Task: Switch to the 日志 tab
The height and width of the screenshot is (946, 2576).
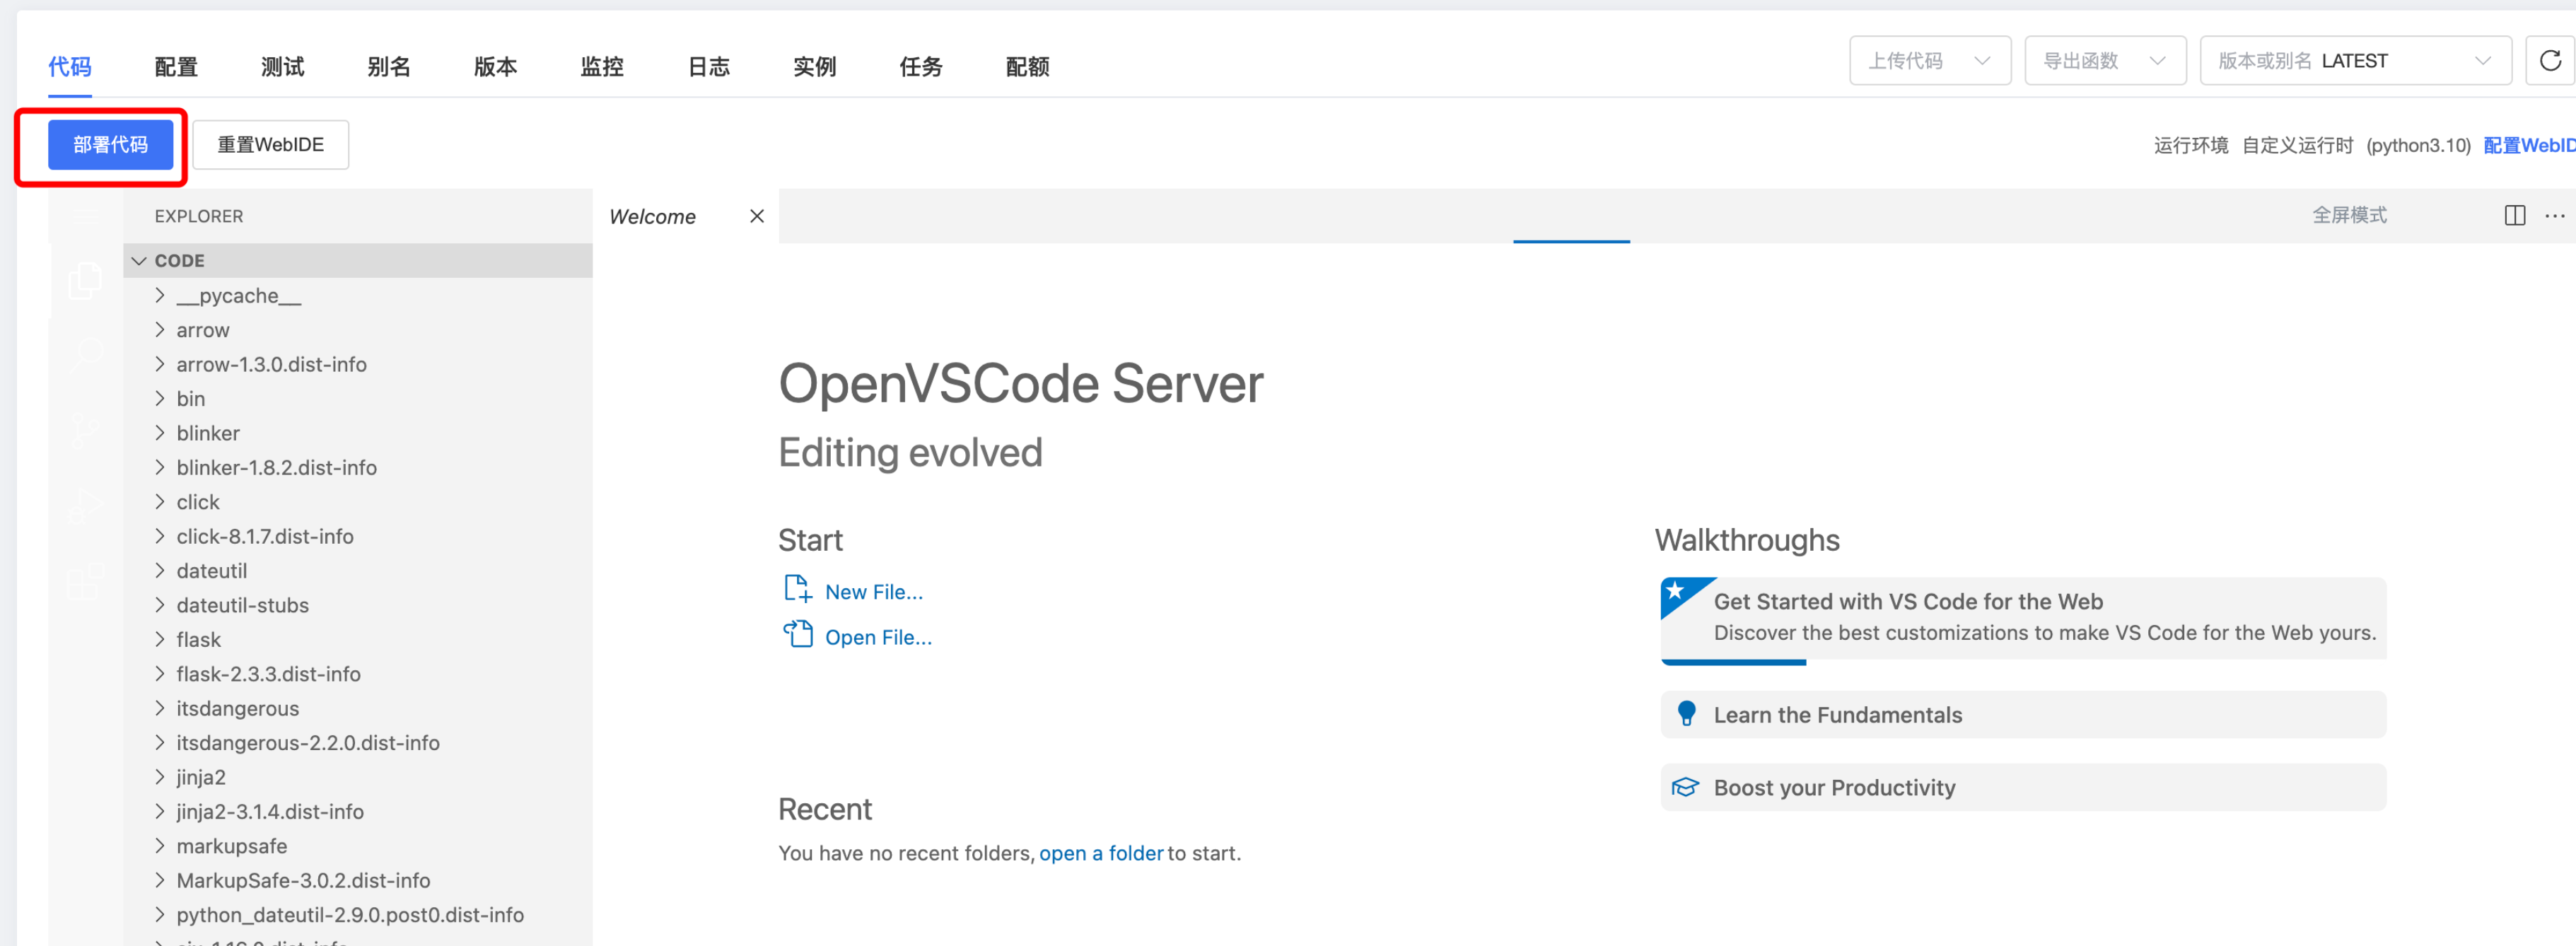Action: coord(708,67)
